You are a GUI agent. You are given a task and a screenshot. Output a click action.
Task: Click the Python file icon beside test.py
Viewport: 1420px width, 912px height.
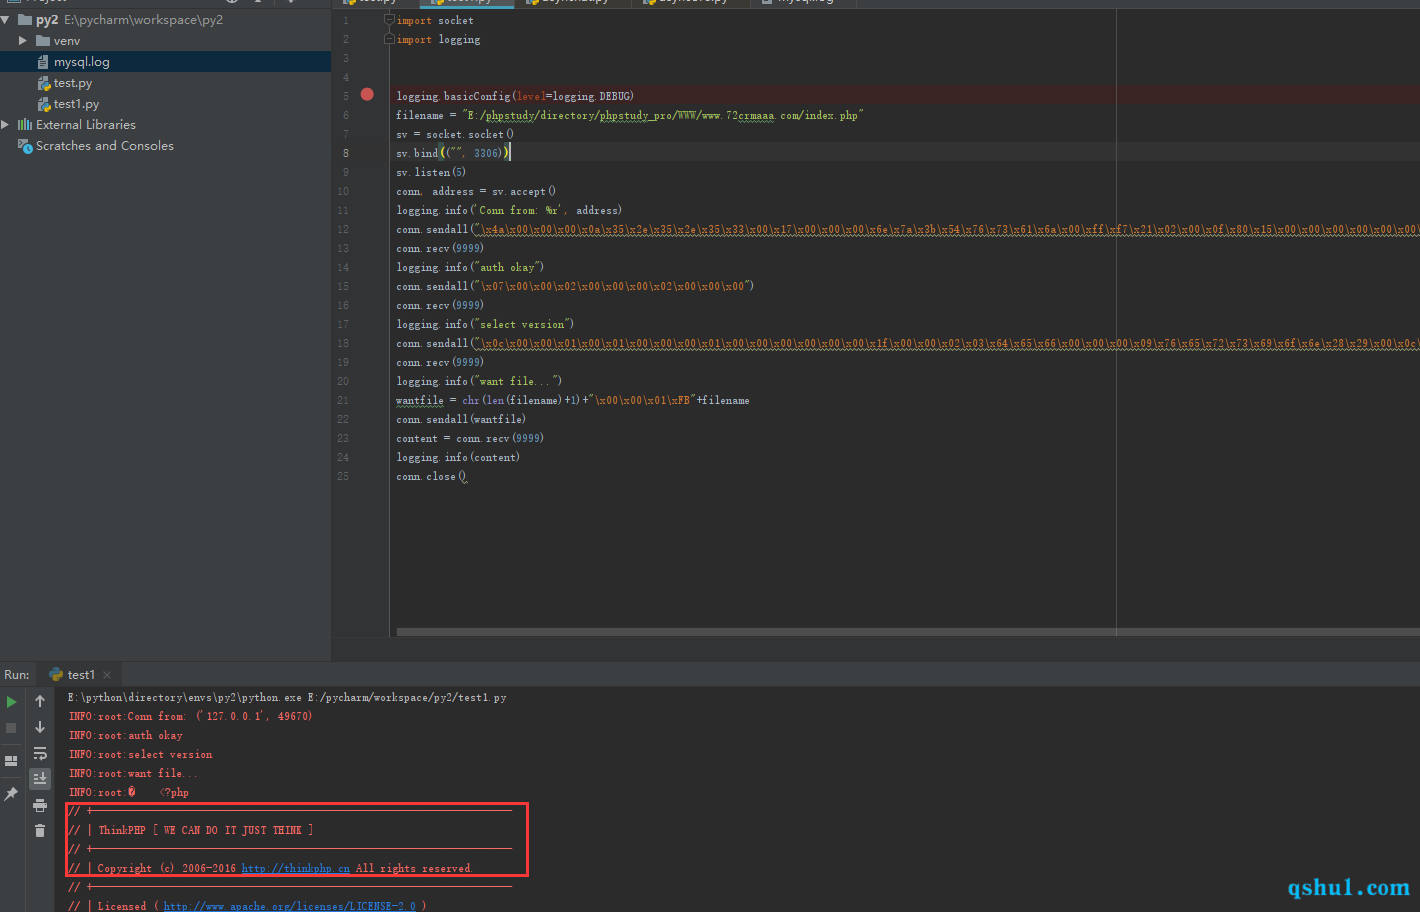[44, 83]
